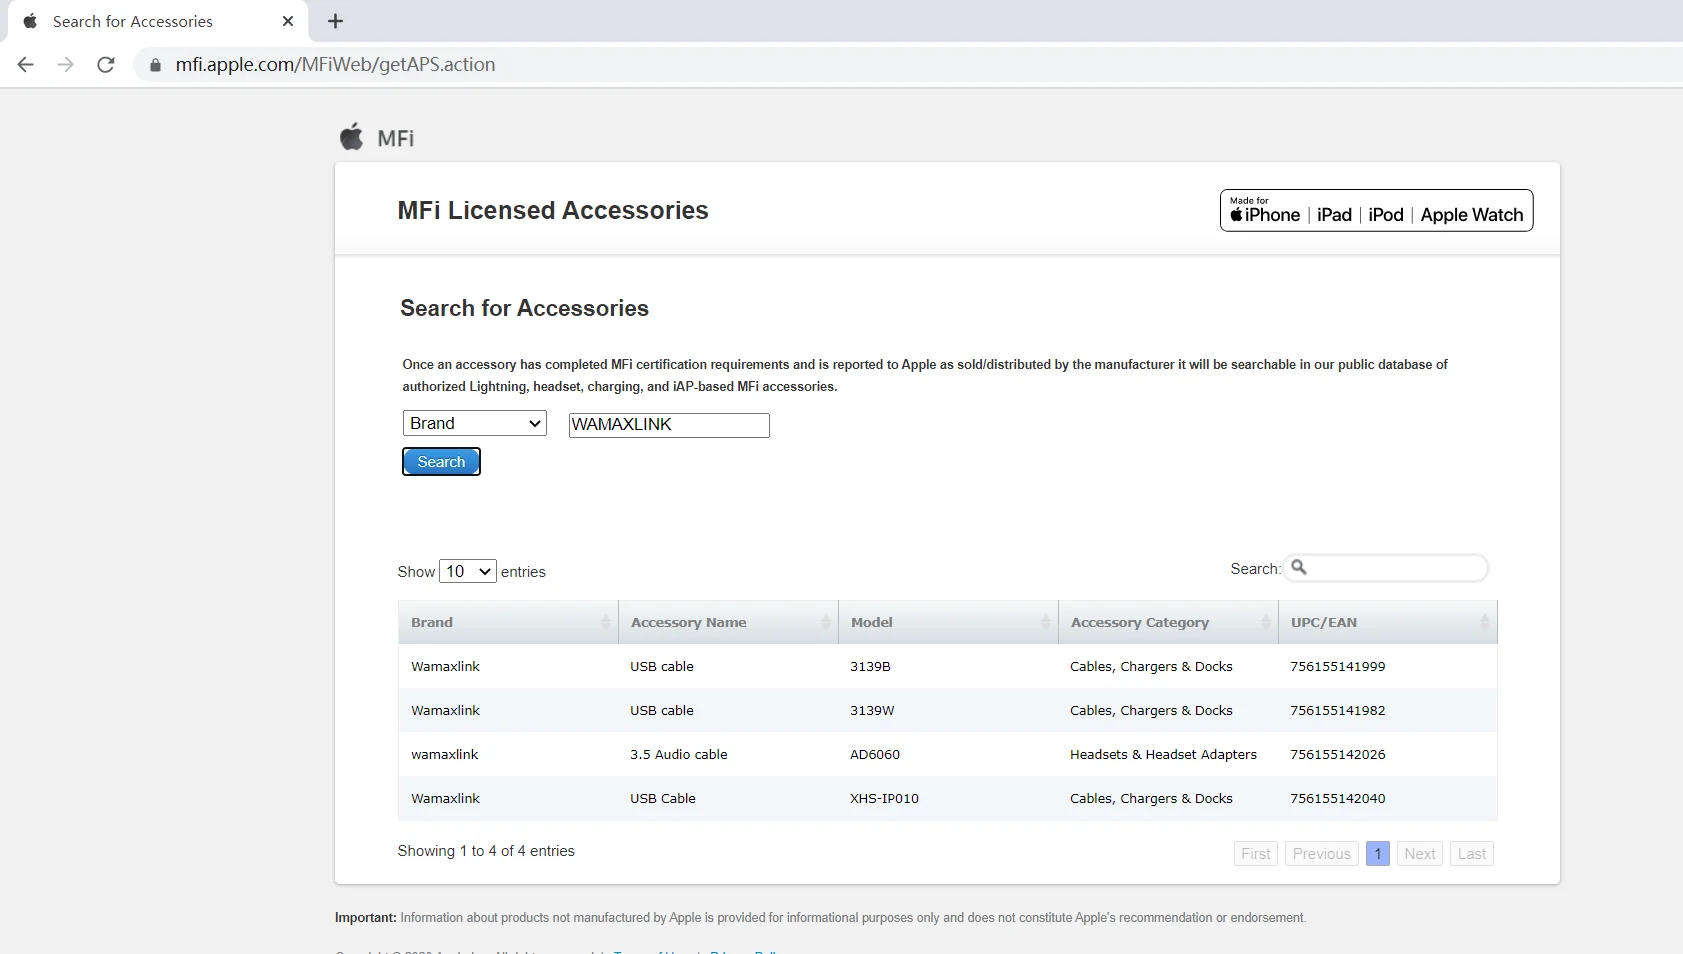Click the Apple favicon on the browser tab
This screenshot has width=1683, height=954.
coord(30,21)
